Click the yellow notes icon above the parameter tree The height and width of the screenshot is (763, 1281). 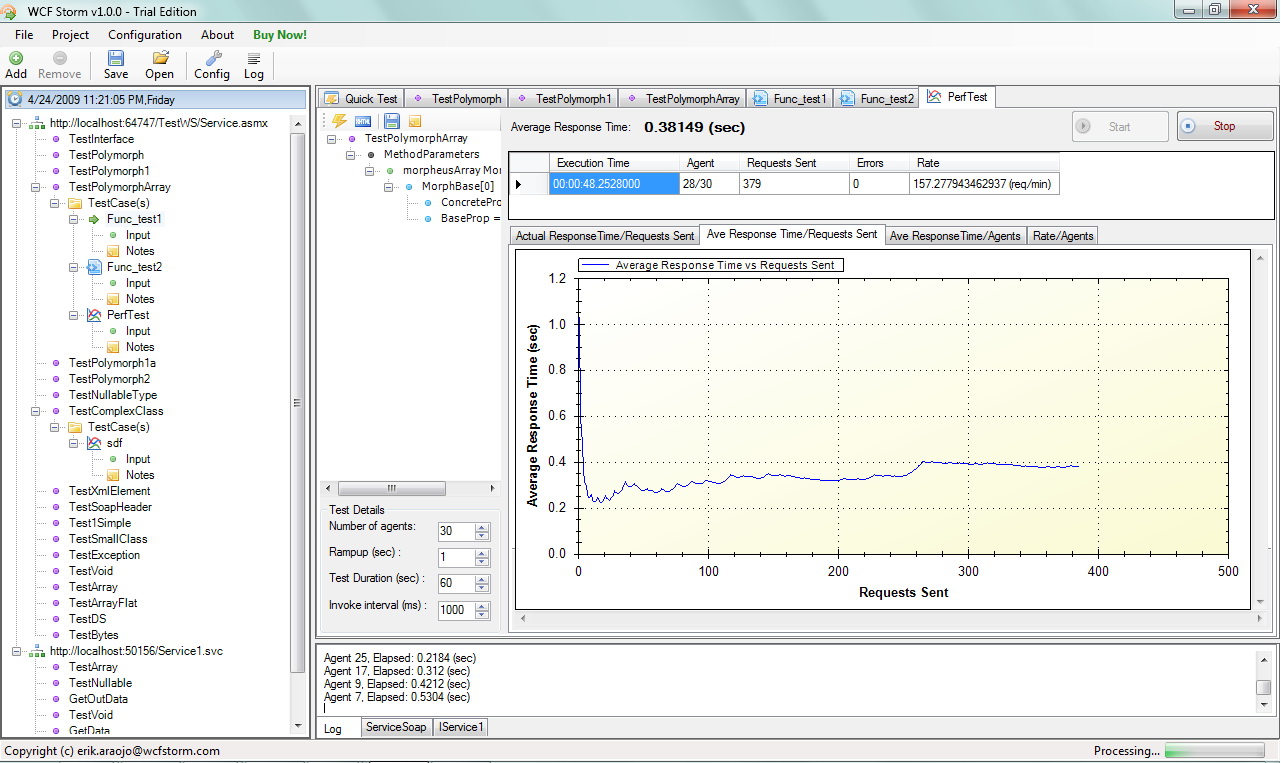(x=415, y=121)
